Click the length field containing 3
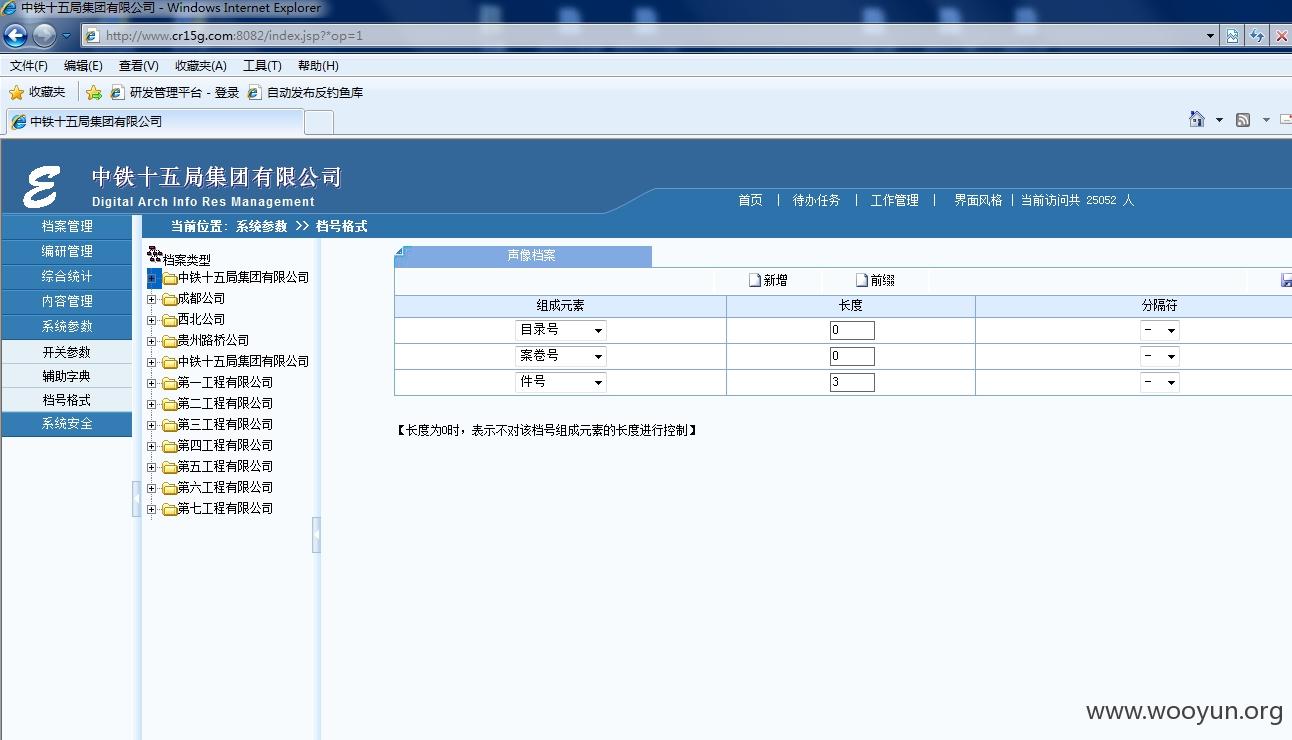The image size is (1292, 740). pos(852,382)
